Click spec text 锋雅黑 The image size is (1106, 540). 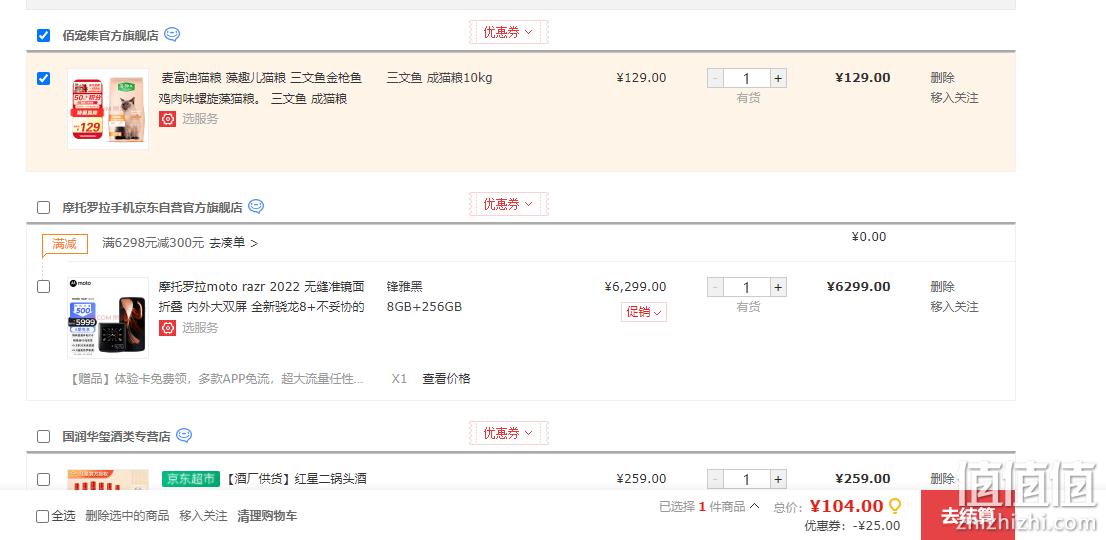[x=405, y=286]
